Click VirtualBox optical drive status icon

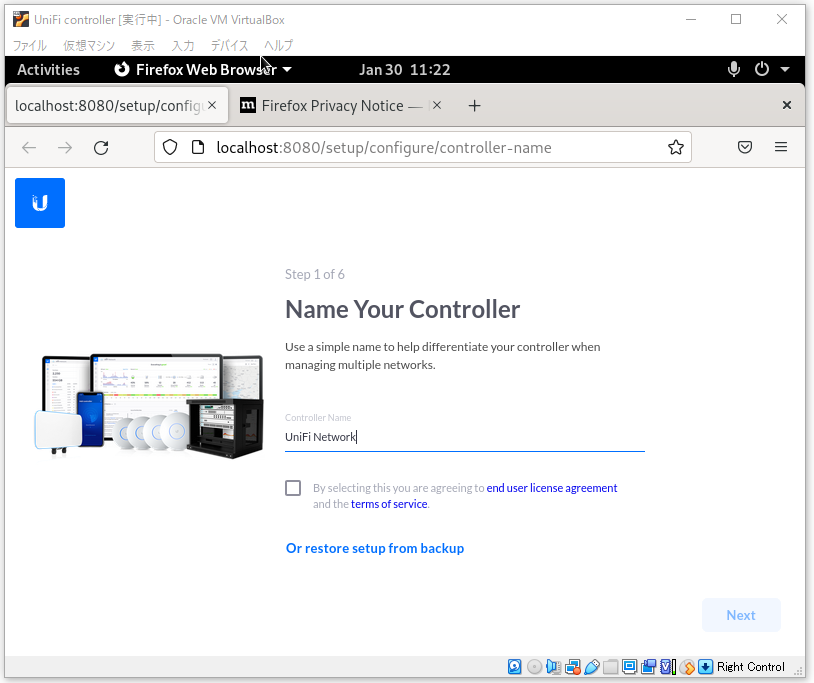[534, 666]
